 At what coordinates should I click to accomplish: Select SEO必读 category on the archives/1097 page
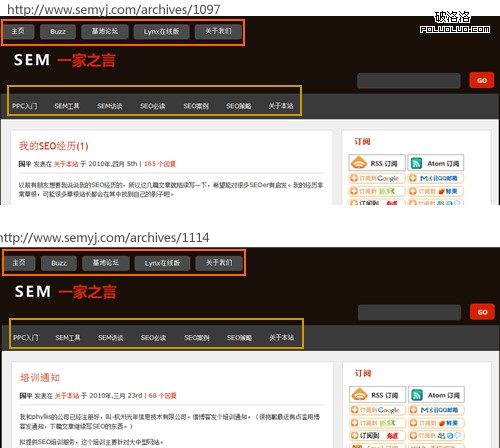(x=153, y=106)
